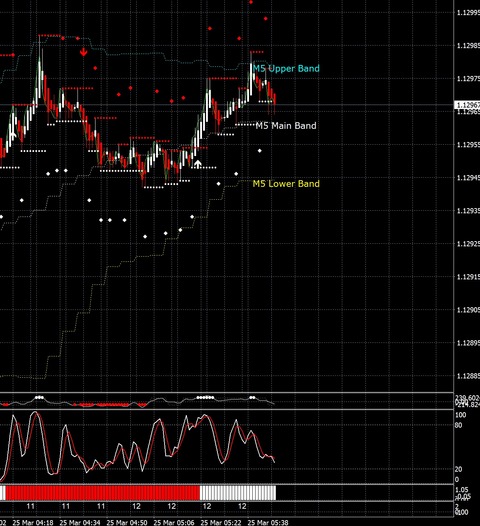Click the white section of the trend histogram bar
Image resolution: width=480 pixels, height=526 pixels.
pos(238,493)
